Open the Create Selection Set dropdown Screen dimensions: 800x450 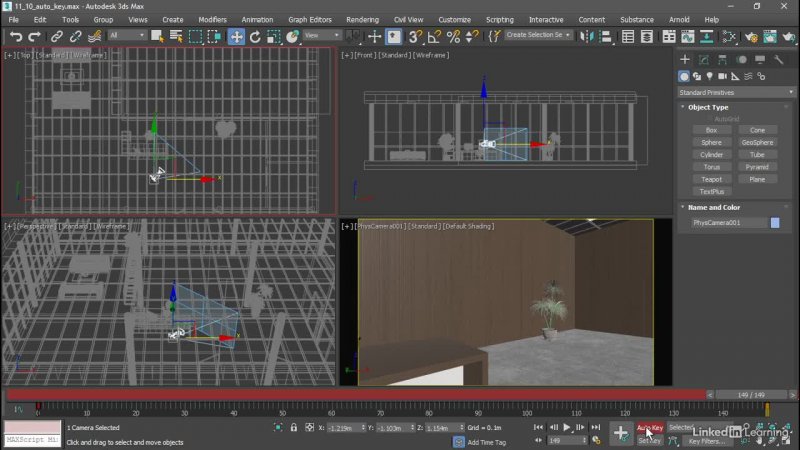(538, 35)
